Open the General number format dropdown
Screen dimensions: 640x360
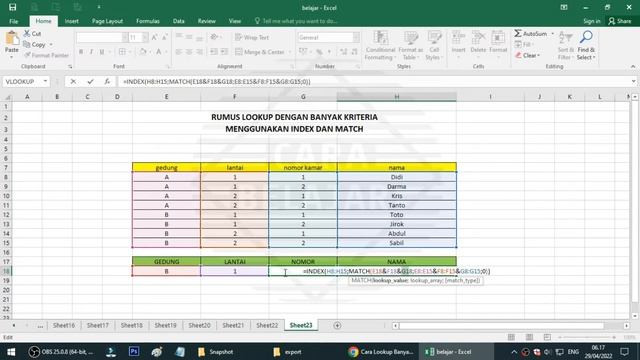[x=356, y=38]
